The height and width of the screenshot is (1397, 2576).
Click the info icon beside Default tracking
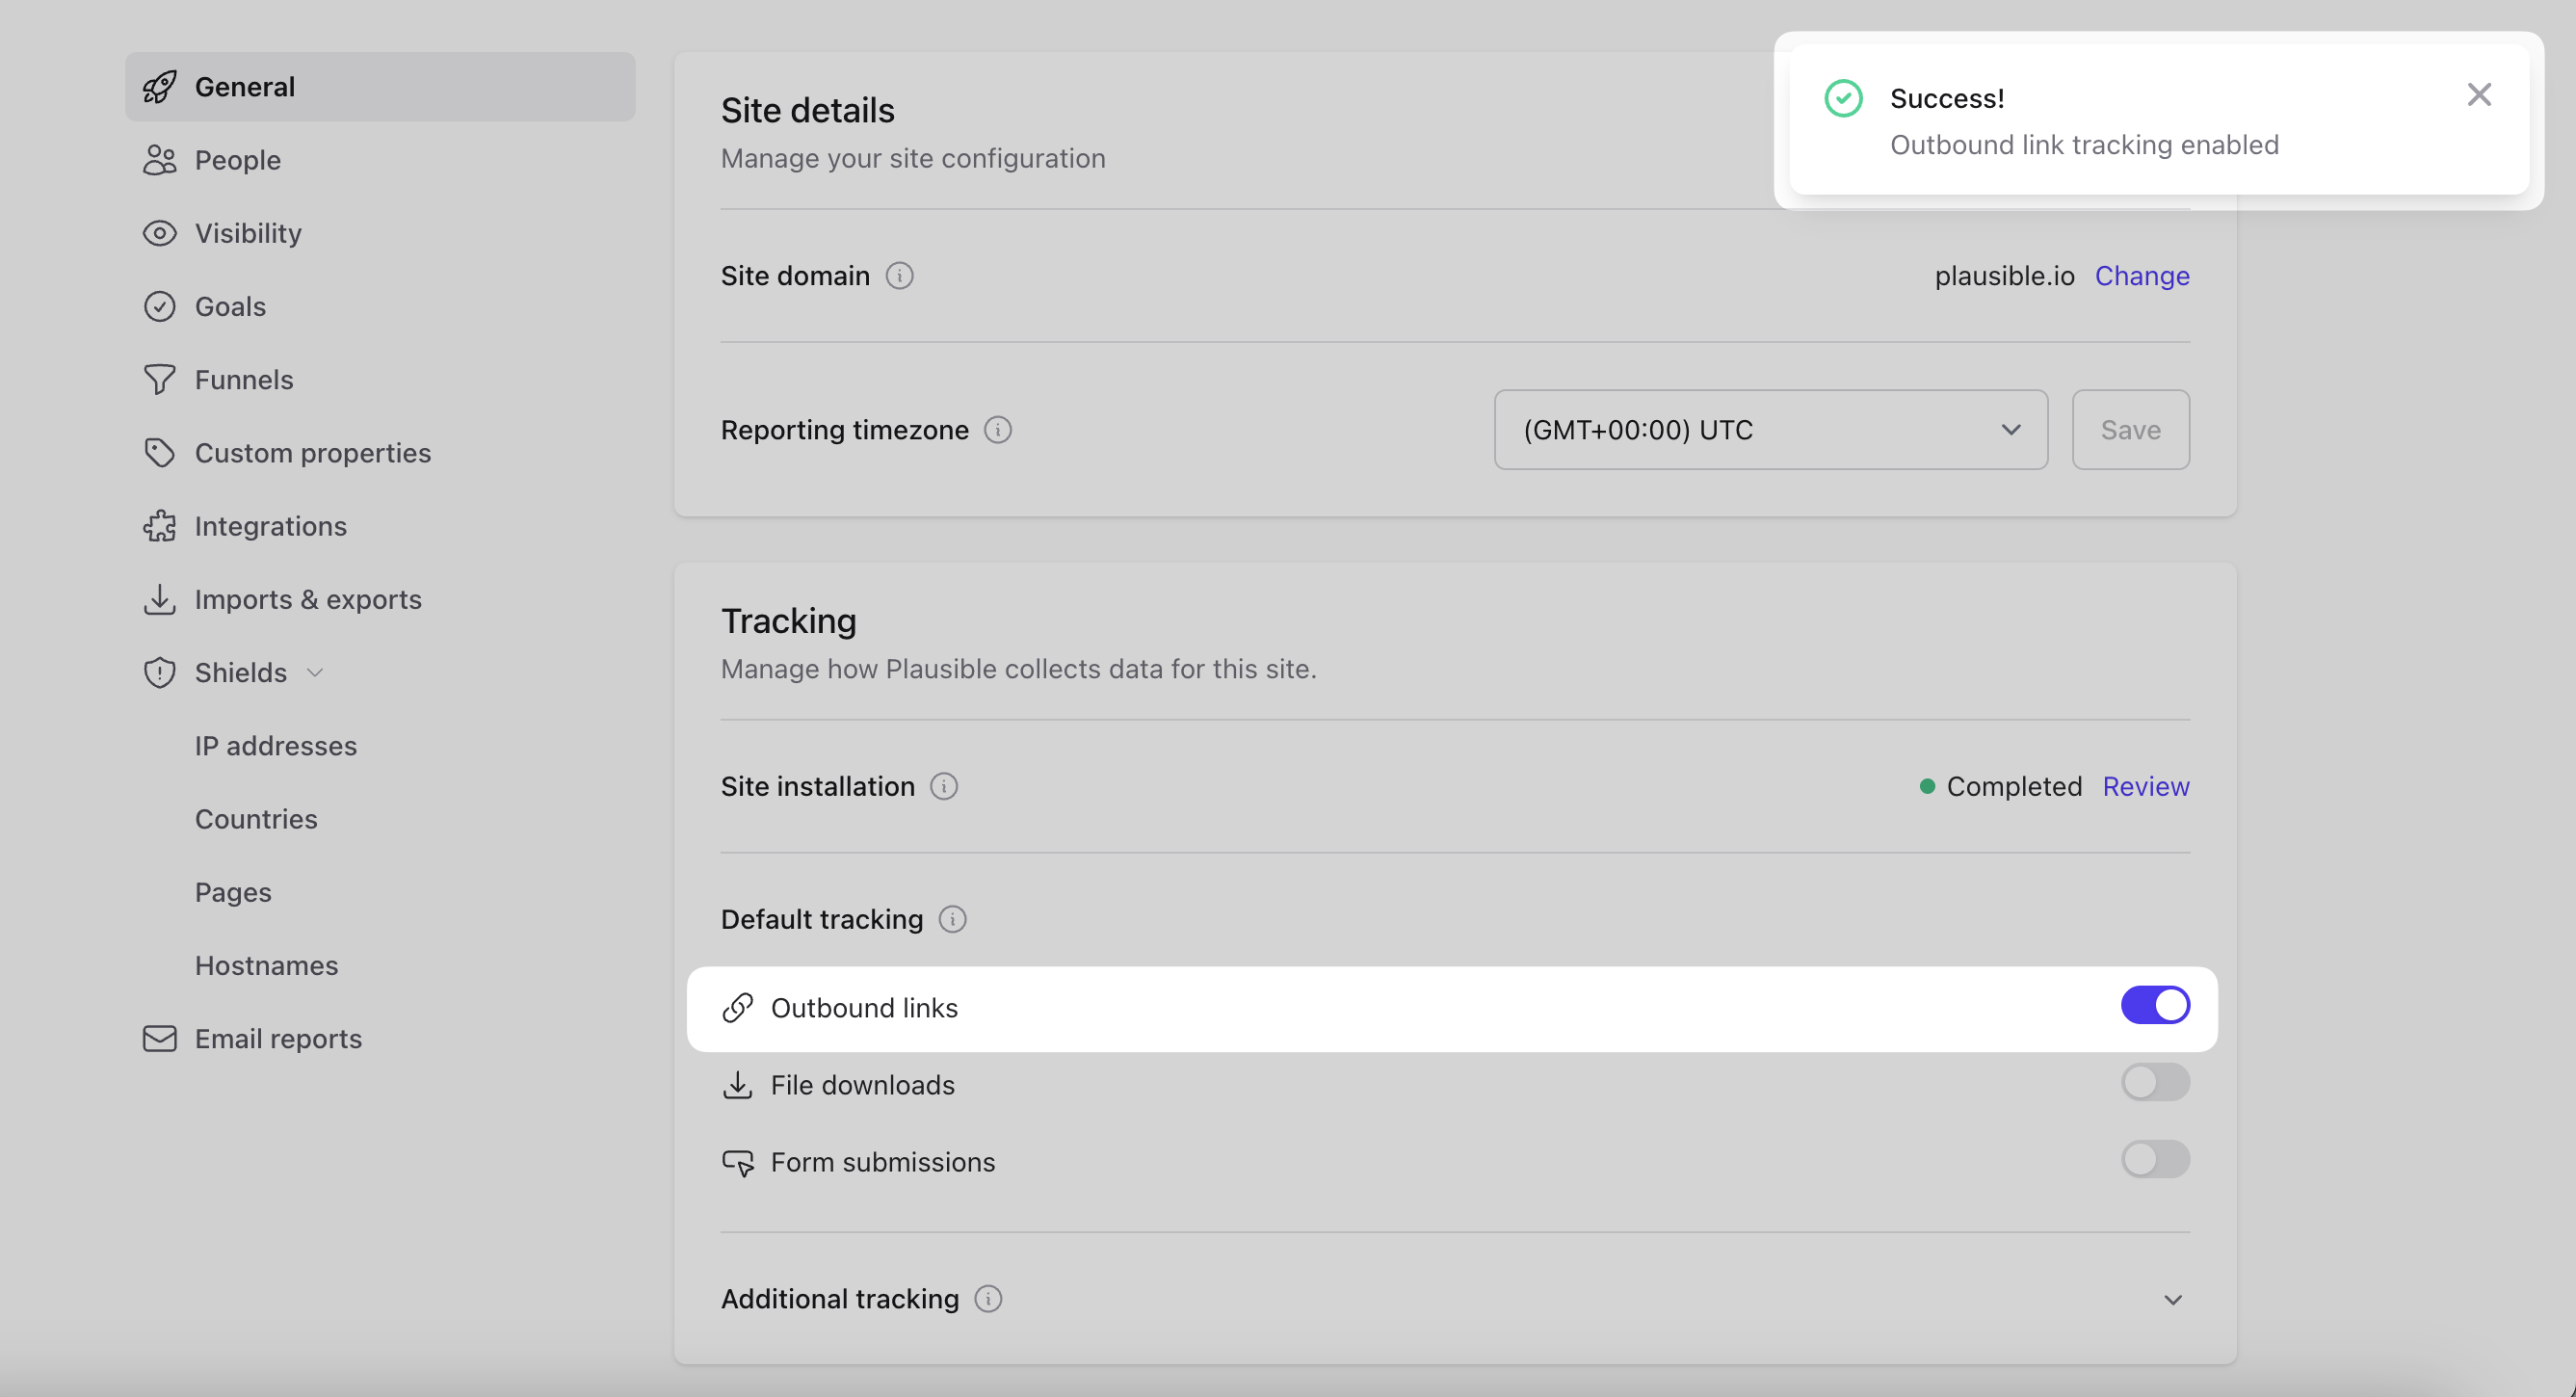pyautogui.click(x=953, y=919)
